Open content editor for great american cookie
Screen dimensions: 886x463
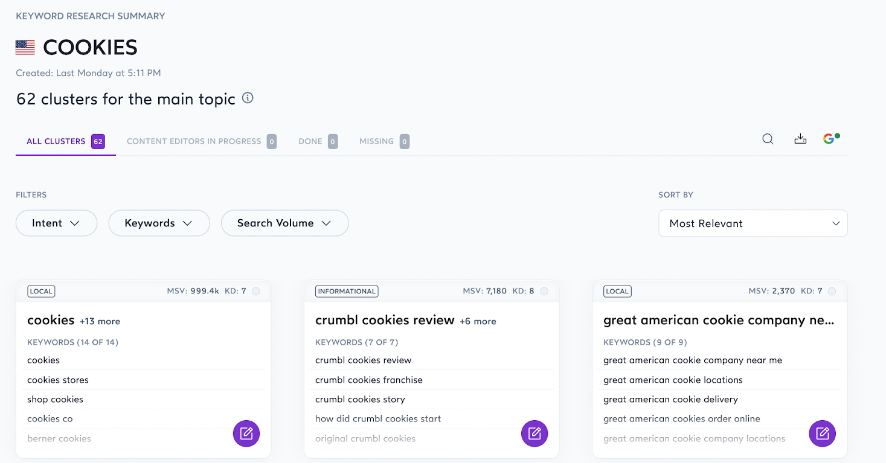(822, 434)
